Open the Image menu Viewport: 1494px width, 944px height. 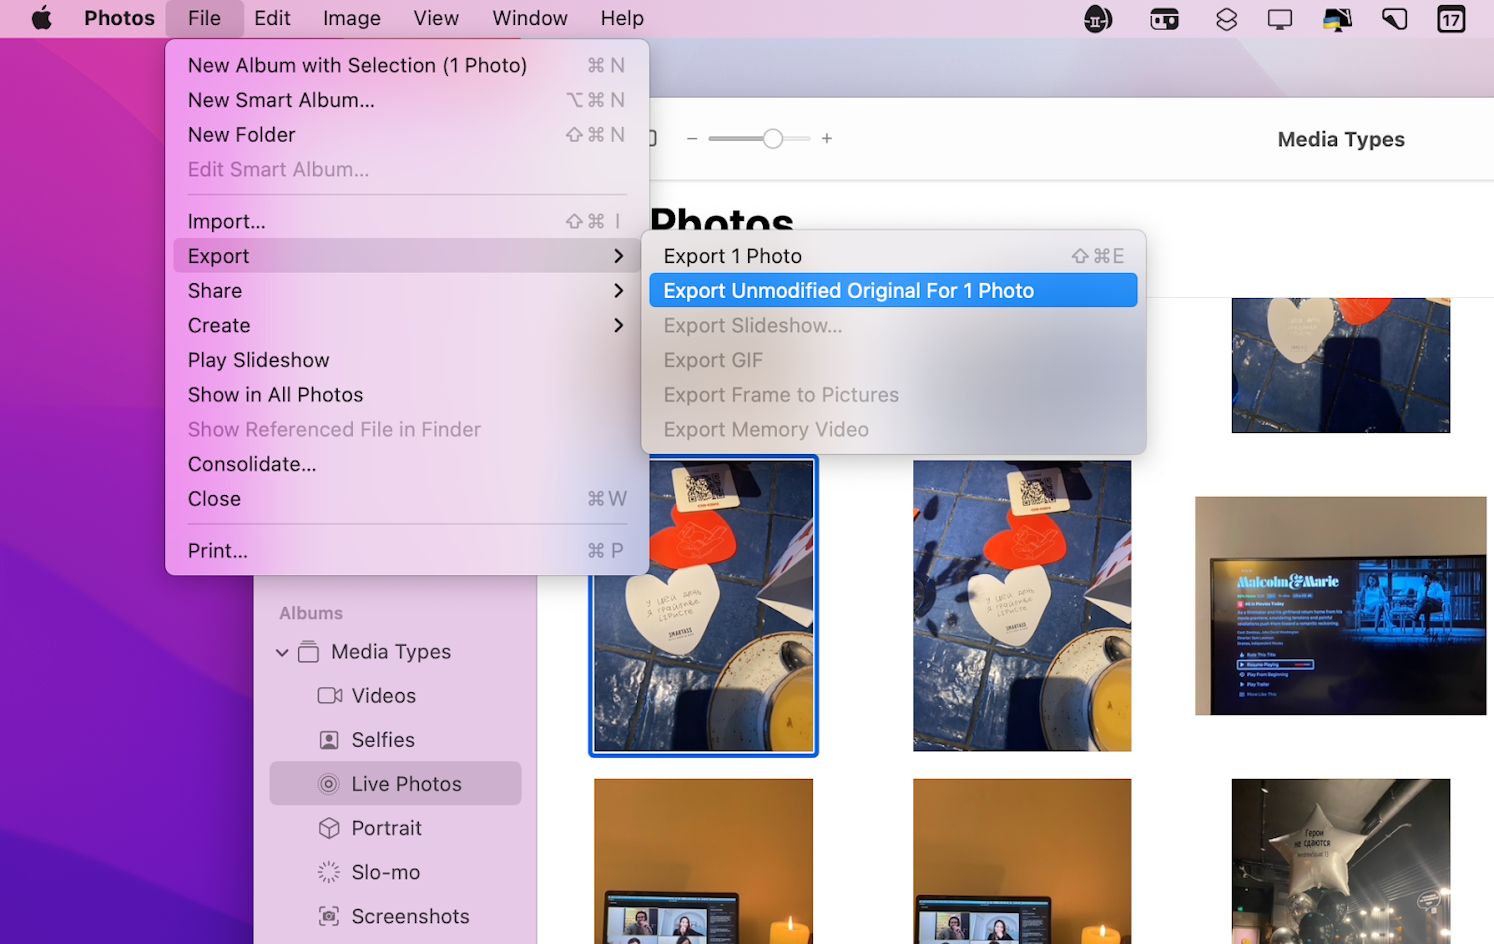pos(351,18)
